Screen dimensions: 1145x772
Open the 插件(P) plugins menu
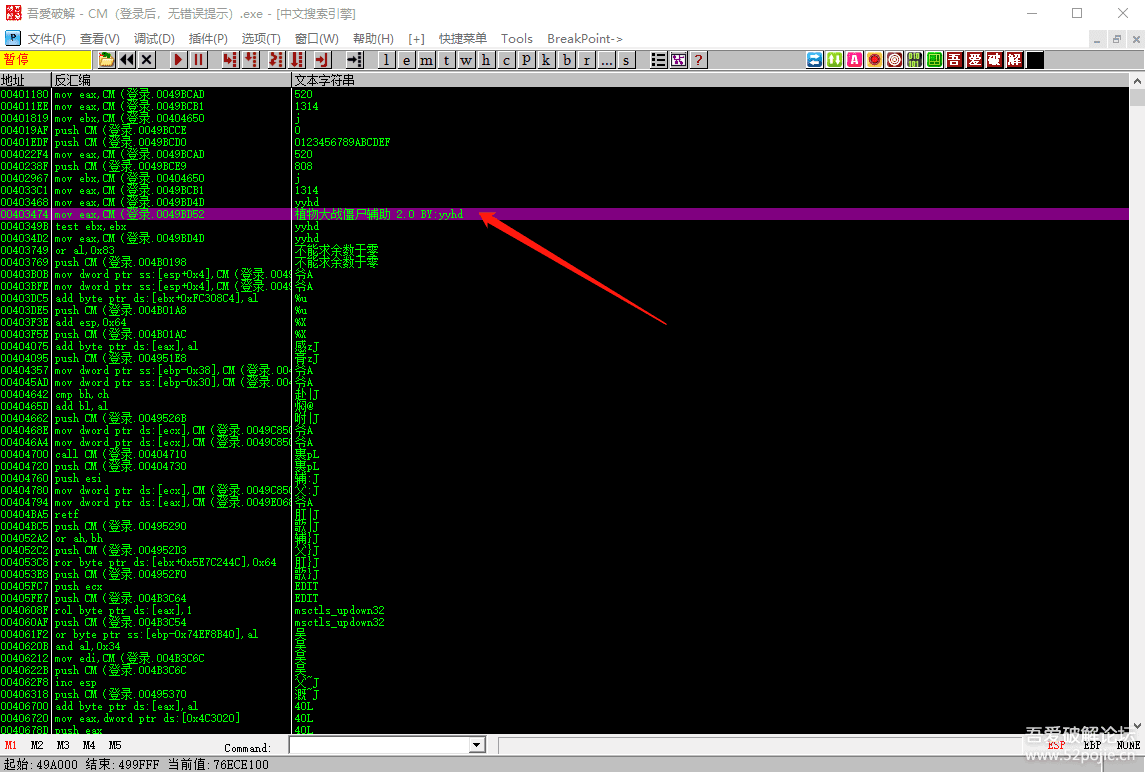pos(208,38)
